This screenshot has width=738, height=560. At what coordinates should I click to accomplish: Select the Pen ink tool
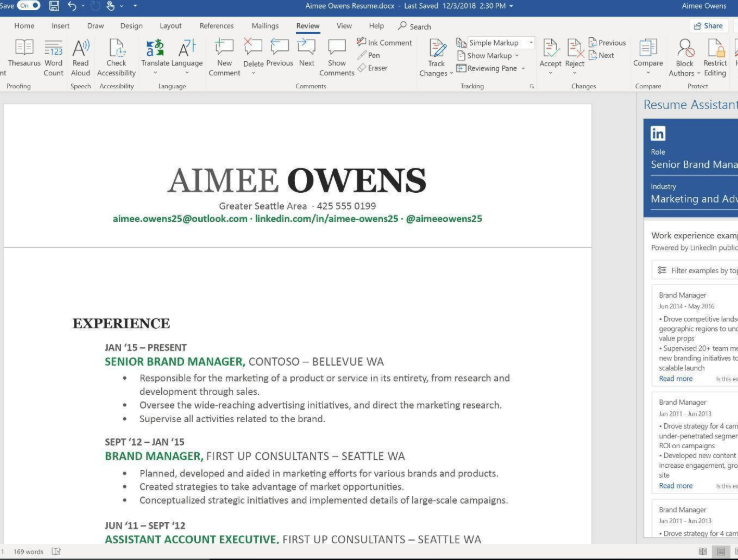(369, 55)
